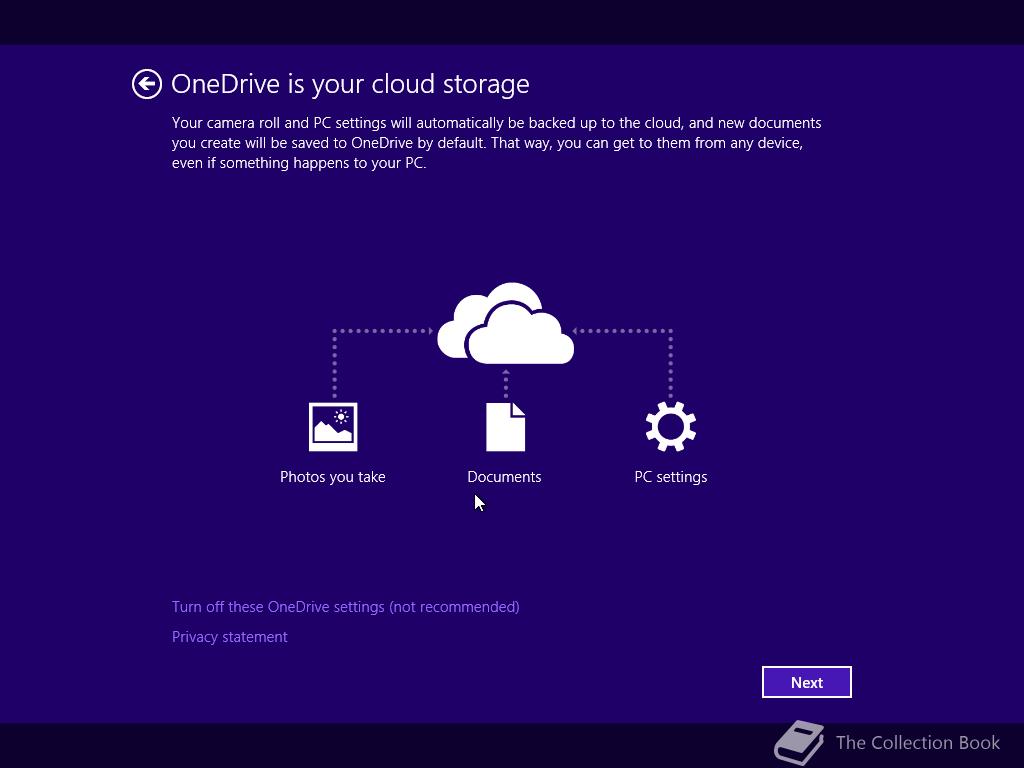The image size is (1024, 768).
Task: Click the Next button
Action: (x=807, y=682)
